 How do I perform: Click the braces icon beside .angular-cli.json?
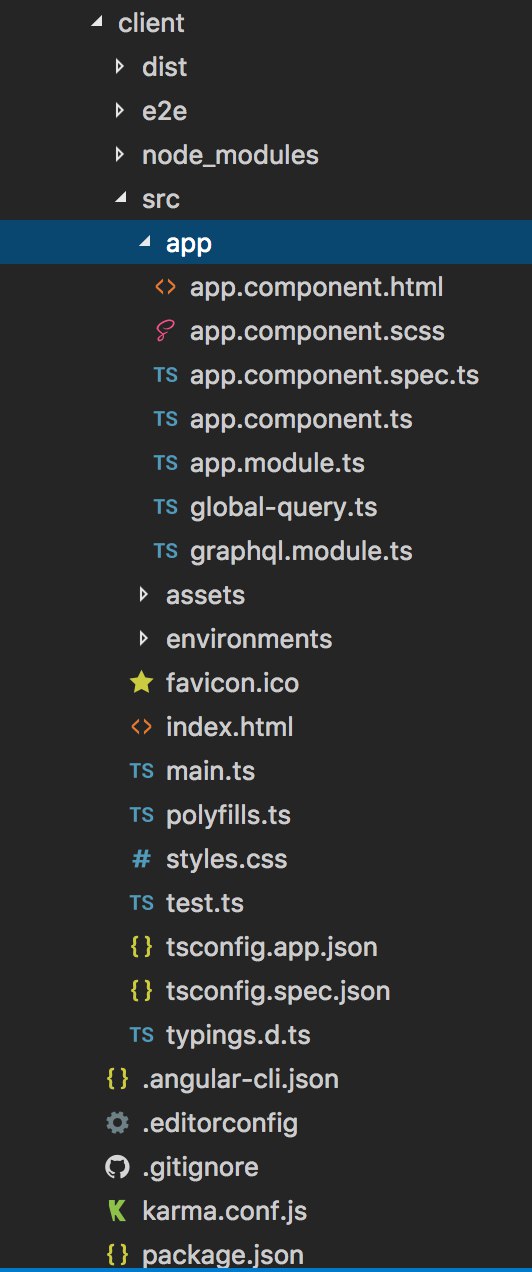pos(117,1080)
